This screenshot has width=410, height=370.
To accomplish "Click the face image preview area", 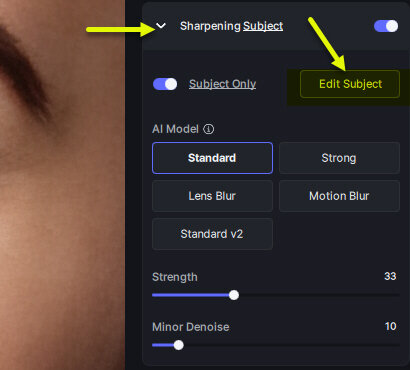I will click(62, 185).
